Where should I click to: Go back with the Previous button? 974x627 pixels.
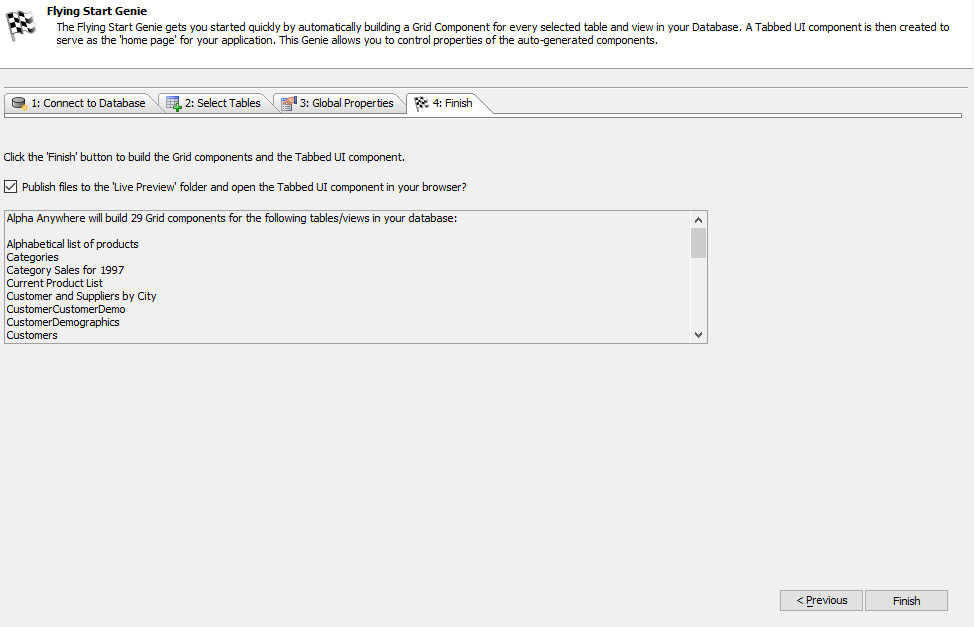(x=821, y=600)
